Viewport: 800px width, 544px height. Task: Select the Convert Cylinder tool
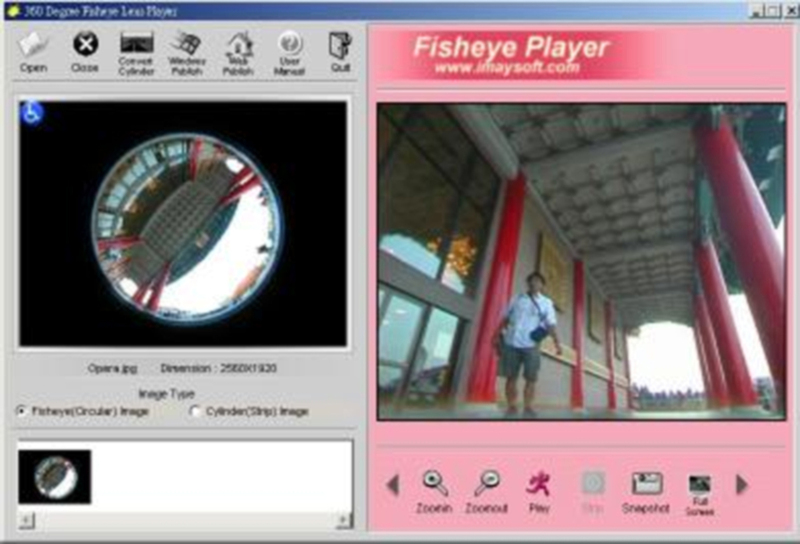pyautogui.click(x=136, y=53)
